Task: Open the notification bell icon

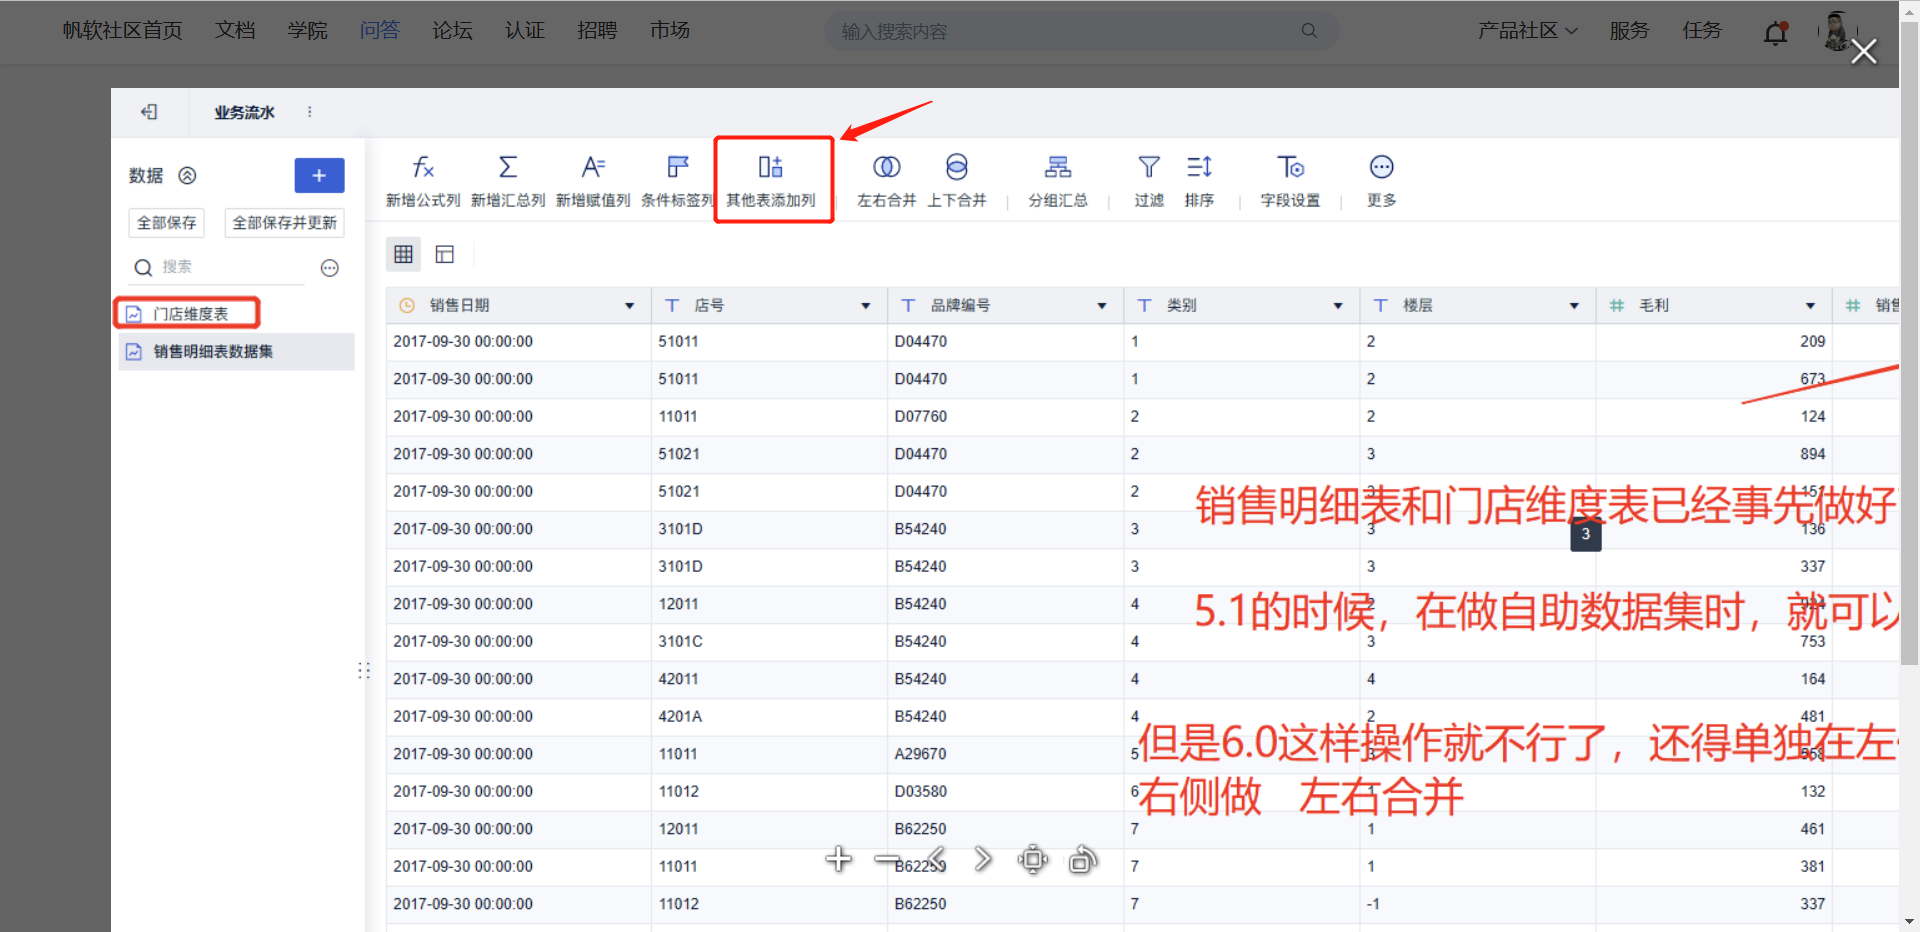Action: (1776, 33)
